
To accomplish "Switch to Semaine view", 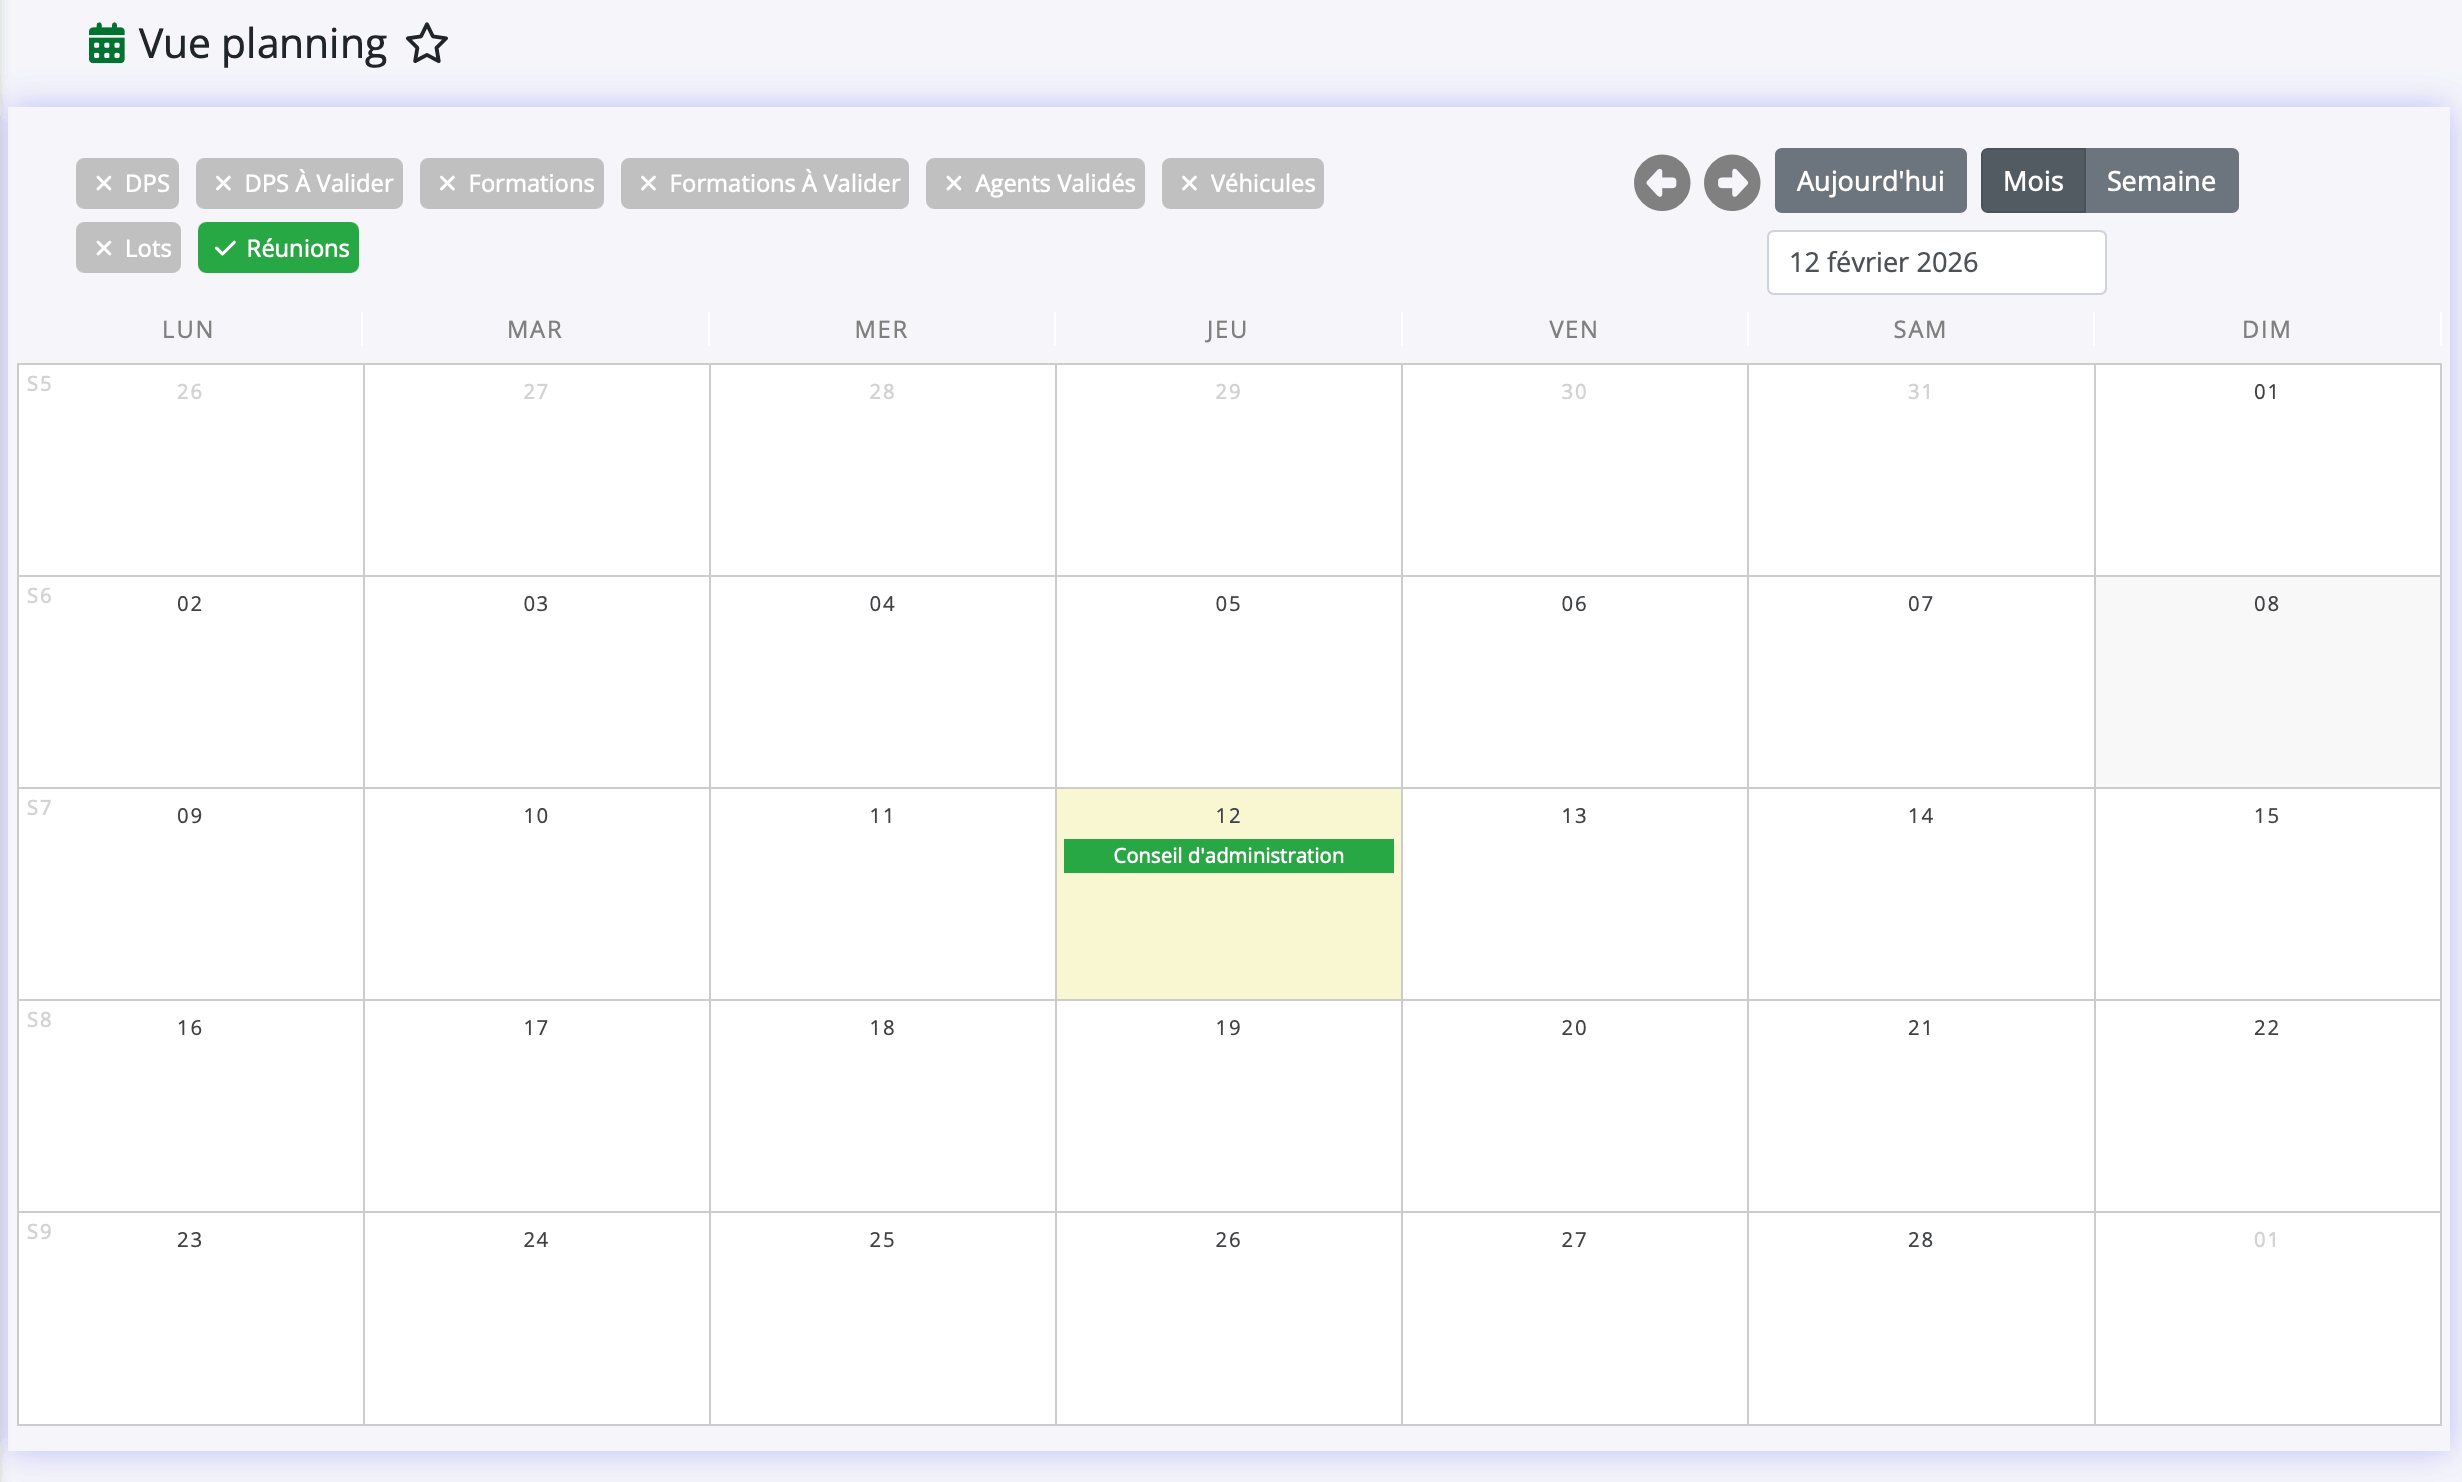I will [x=2160, y=181].
